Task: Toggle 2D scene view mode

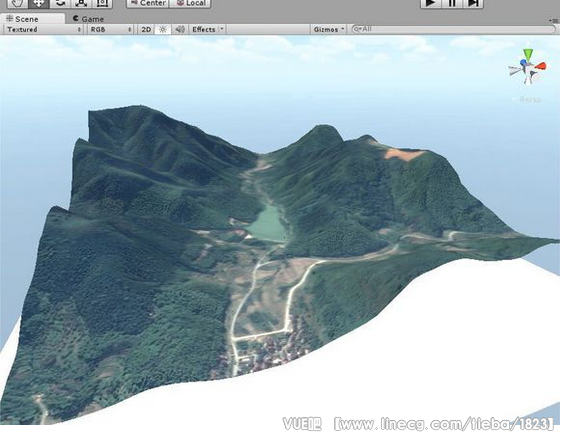Action: coord(146,29)
